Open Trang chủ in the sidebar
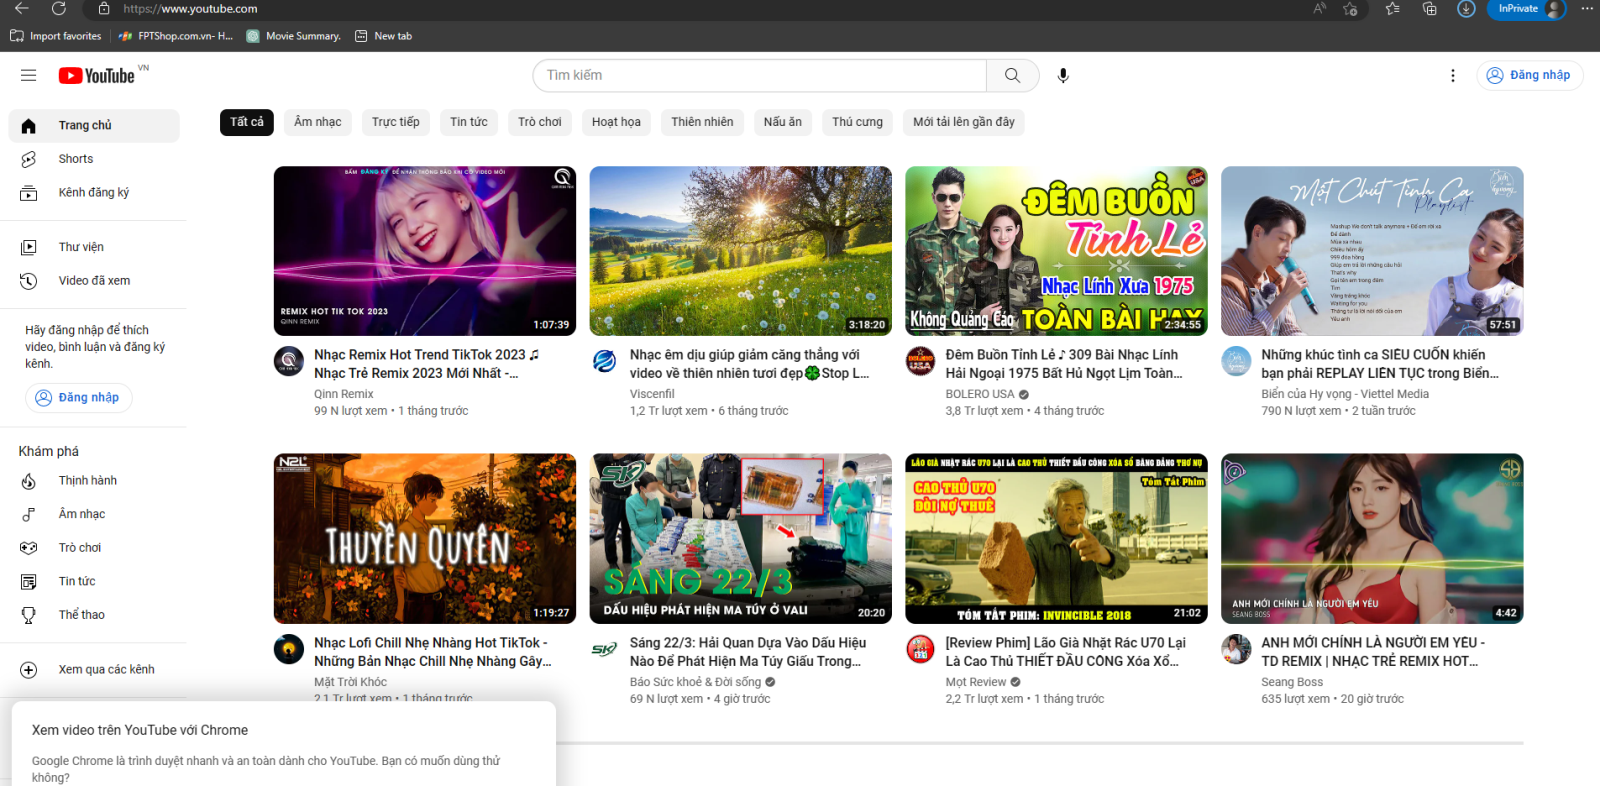This screenshot has width=1600, height=786. pos(94,125)
